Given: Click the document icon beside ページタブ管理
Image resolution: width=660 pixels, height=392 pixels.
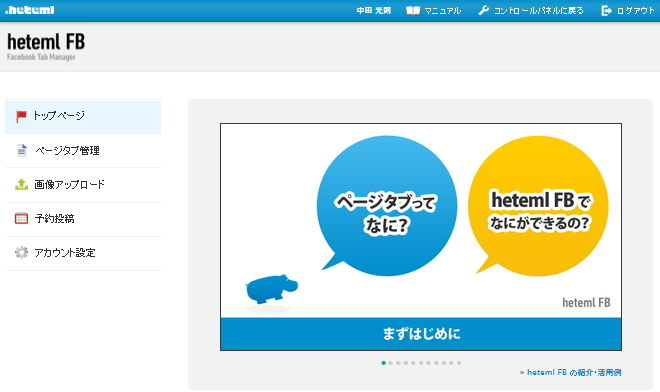Looking at the screenshot, I should 21,150.
